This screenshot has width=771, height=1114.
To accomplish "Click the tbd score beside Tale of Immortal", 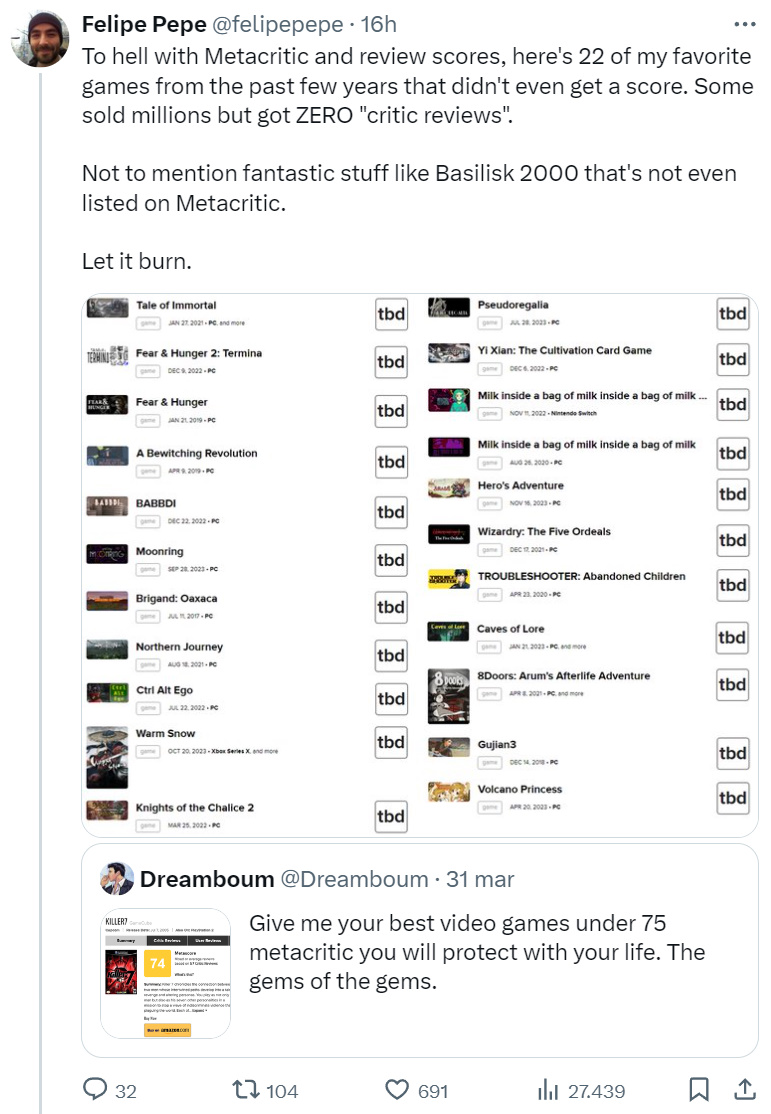I will pyautogui.click(x=390, y=313).
